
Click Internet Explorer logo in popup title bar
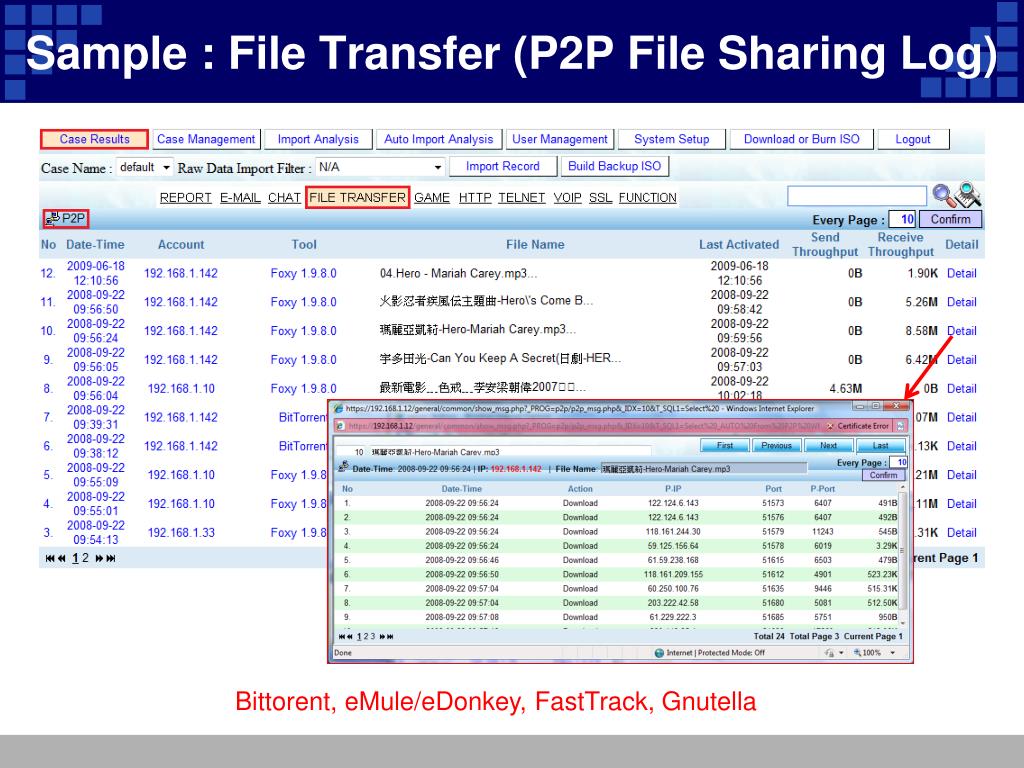[339, 409]
